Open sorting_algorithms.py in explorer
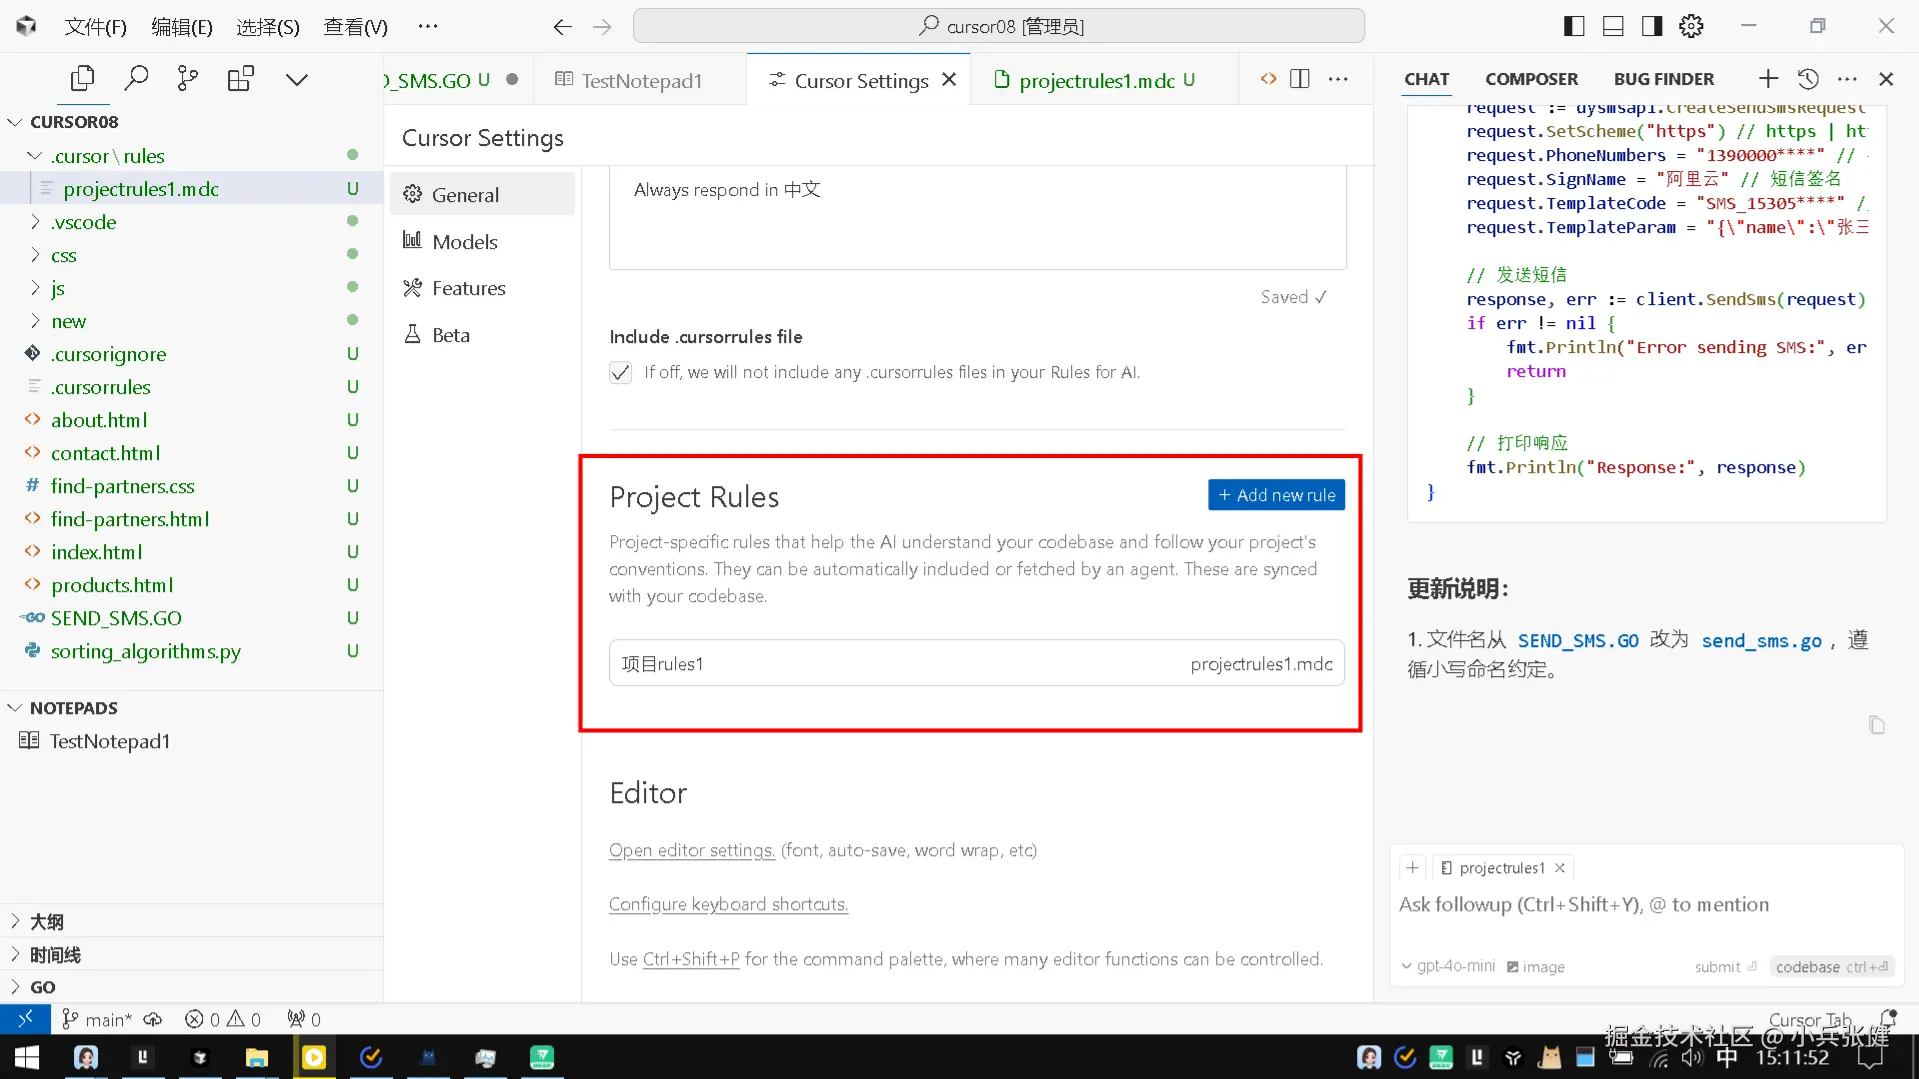 click(x=192, y=651)
